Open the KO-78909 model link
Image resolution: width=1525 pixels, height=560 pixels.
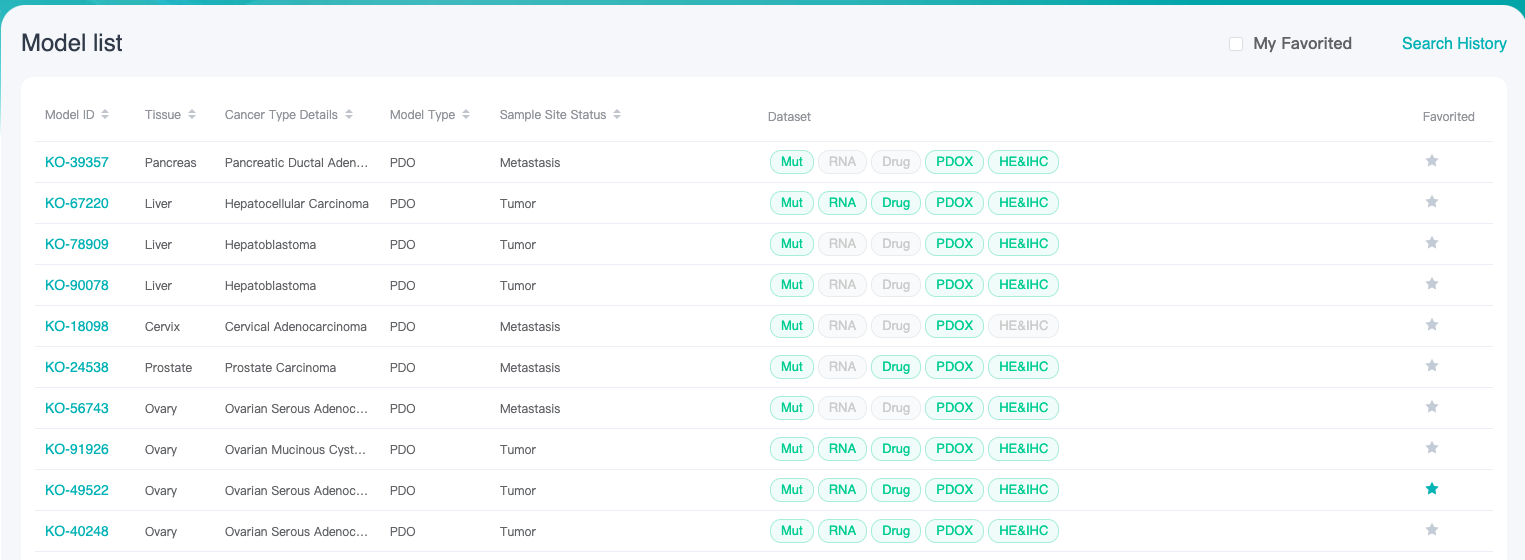click(x=77, y=244)
